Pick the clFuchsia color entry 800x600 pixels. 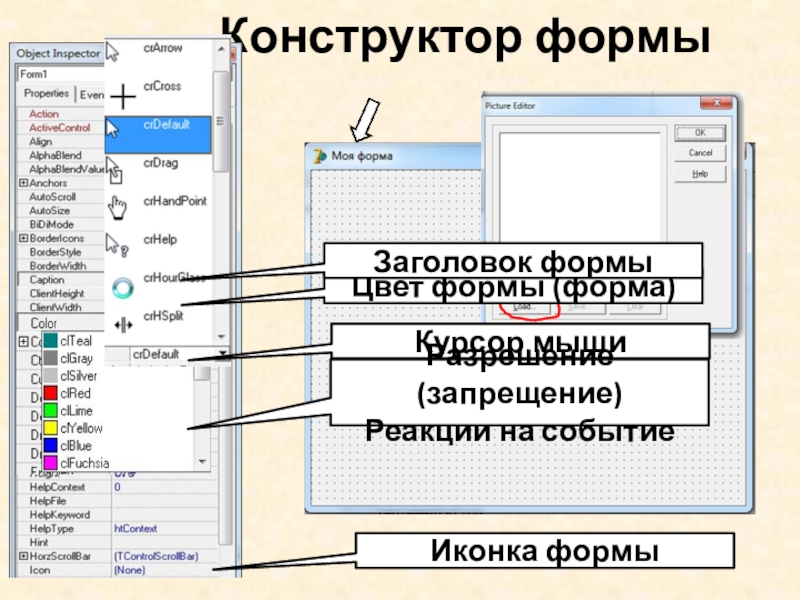point(75,463)
